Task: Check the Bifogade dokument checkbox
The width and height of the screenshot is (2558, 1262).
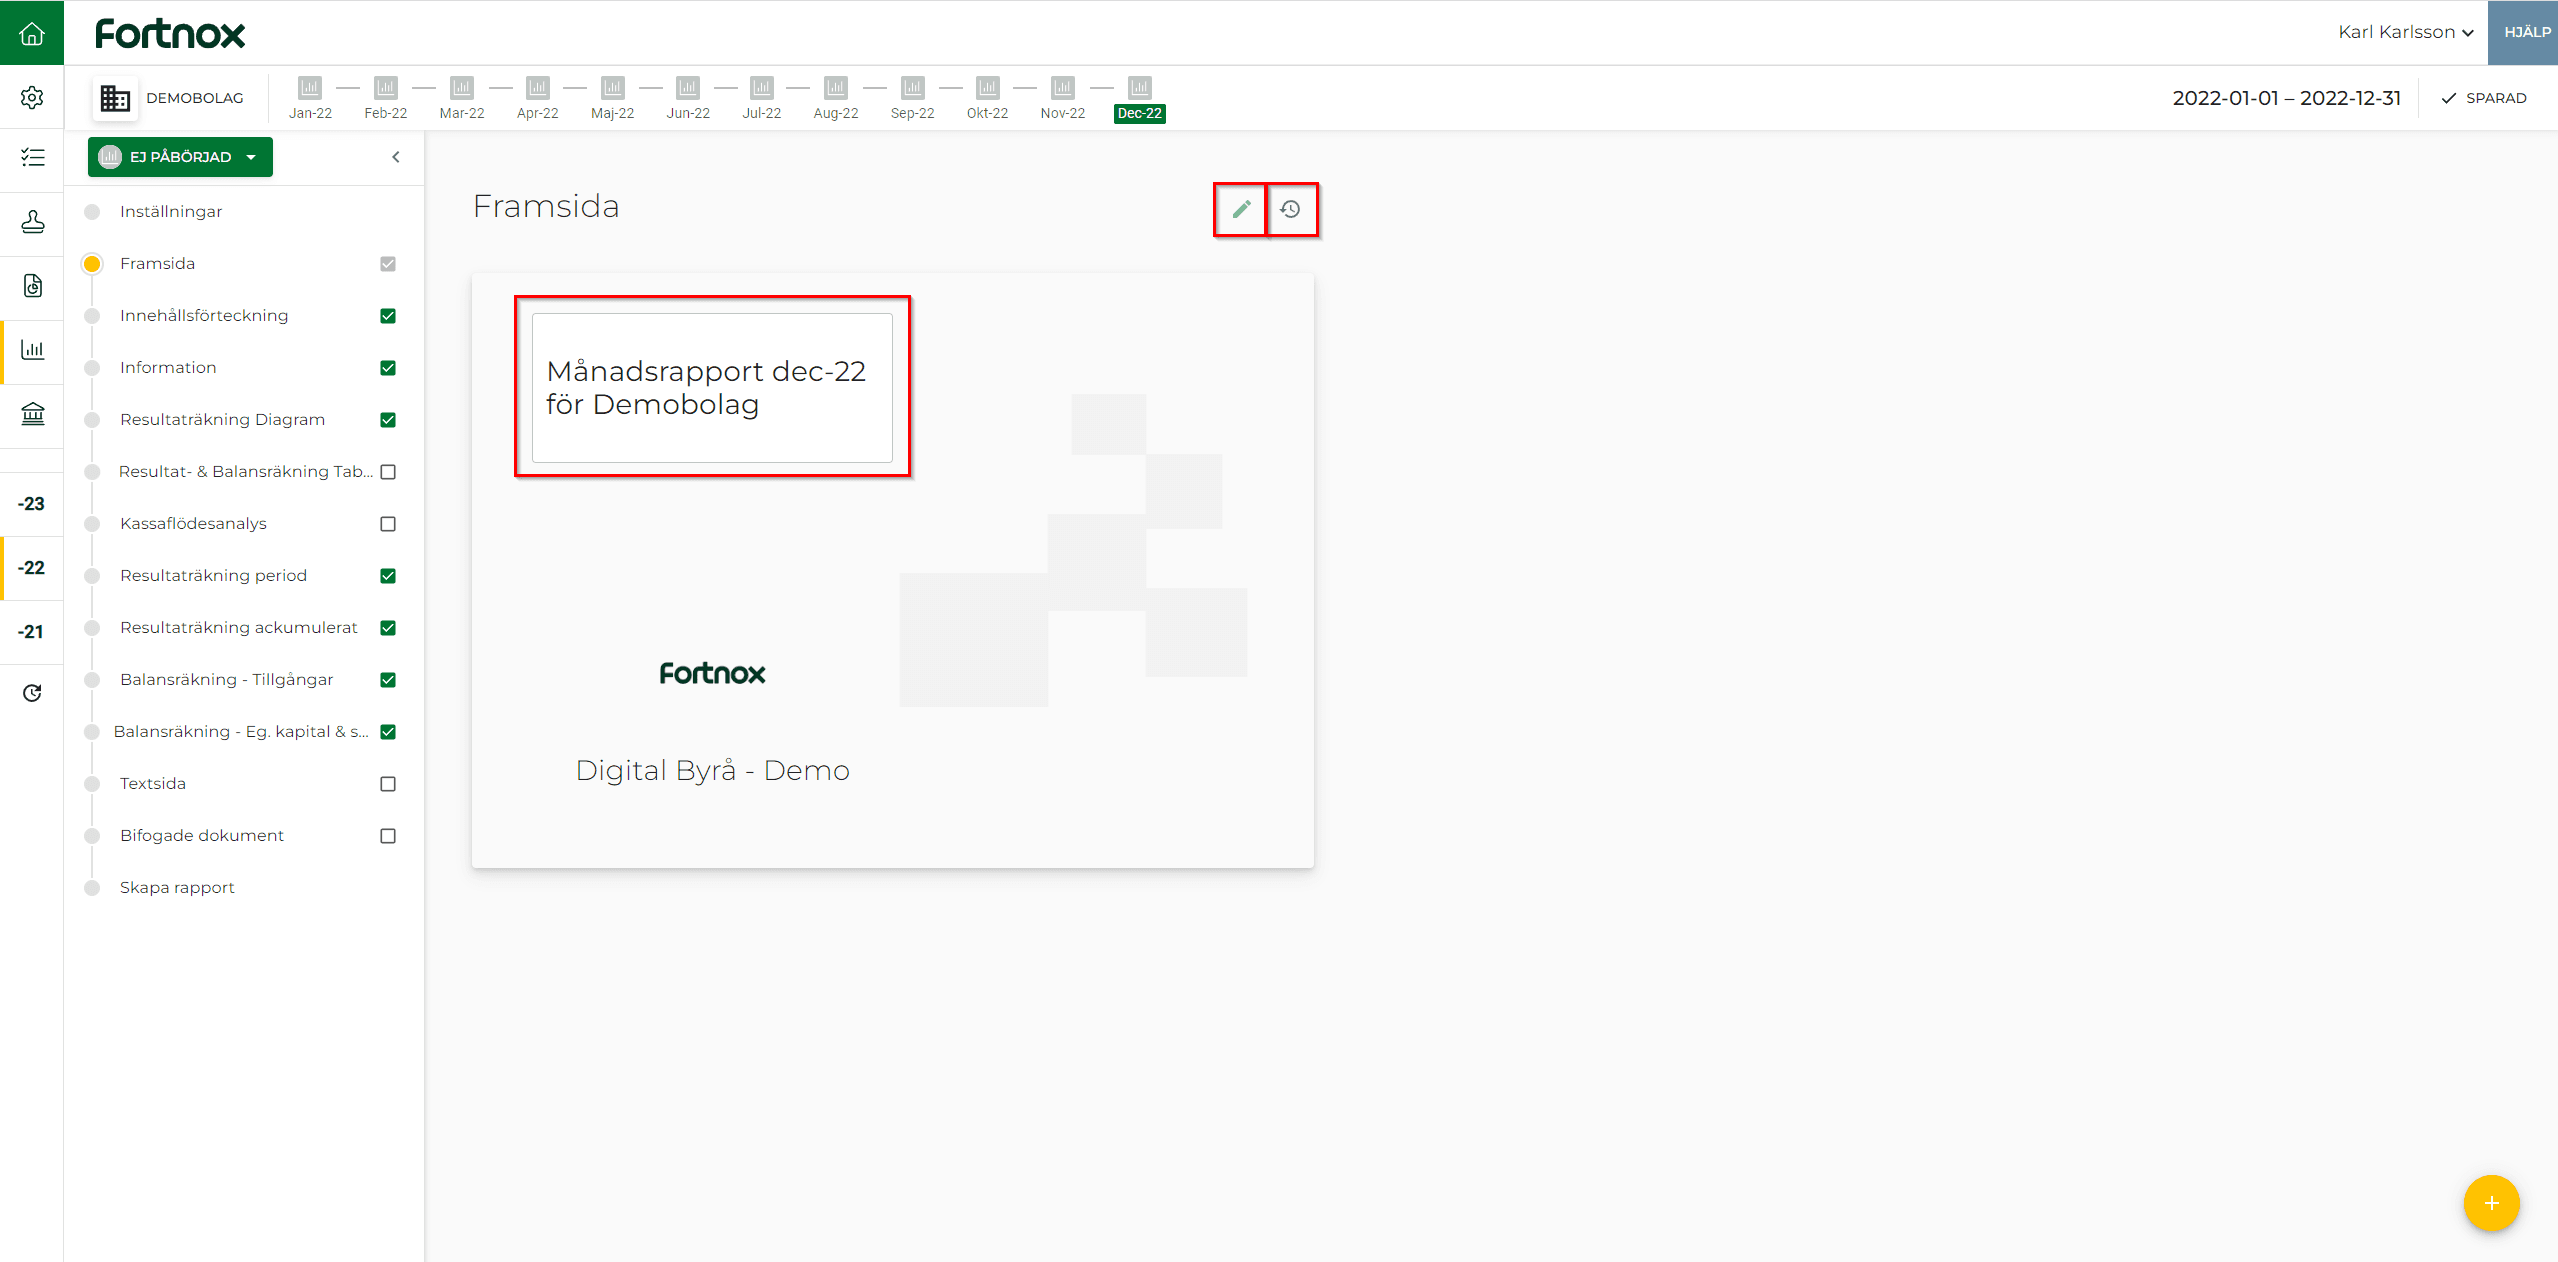Action: click(388, 836)
